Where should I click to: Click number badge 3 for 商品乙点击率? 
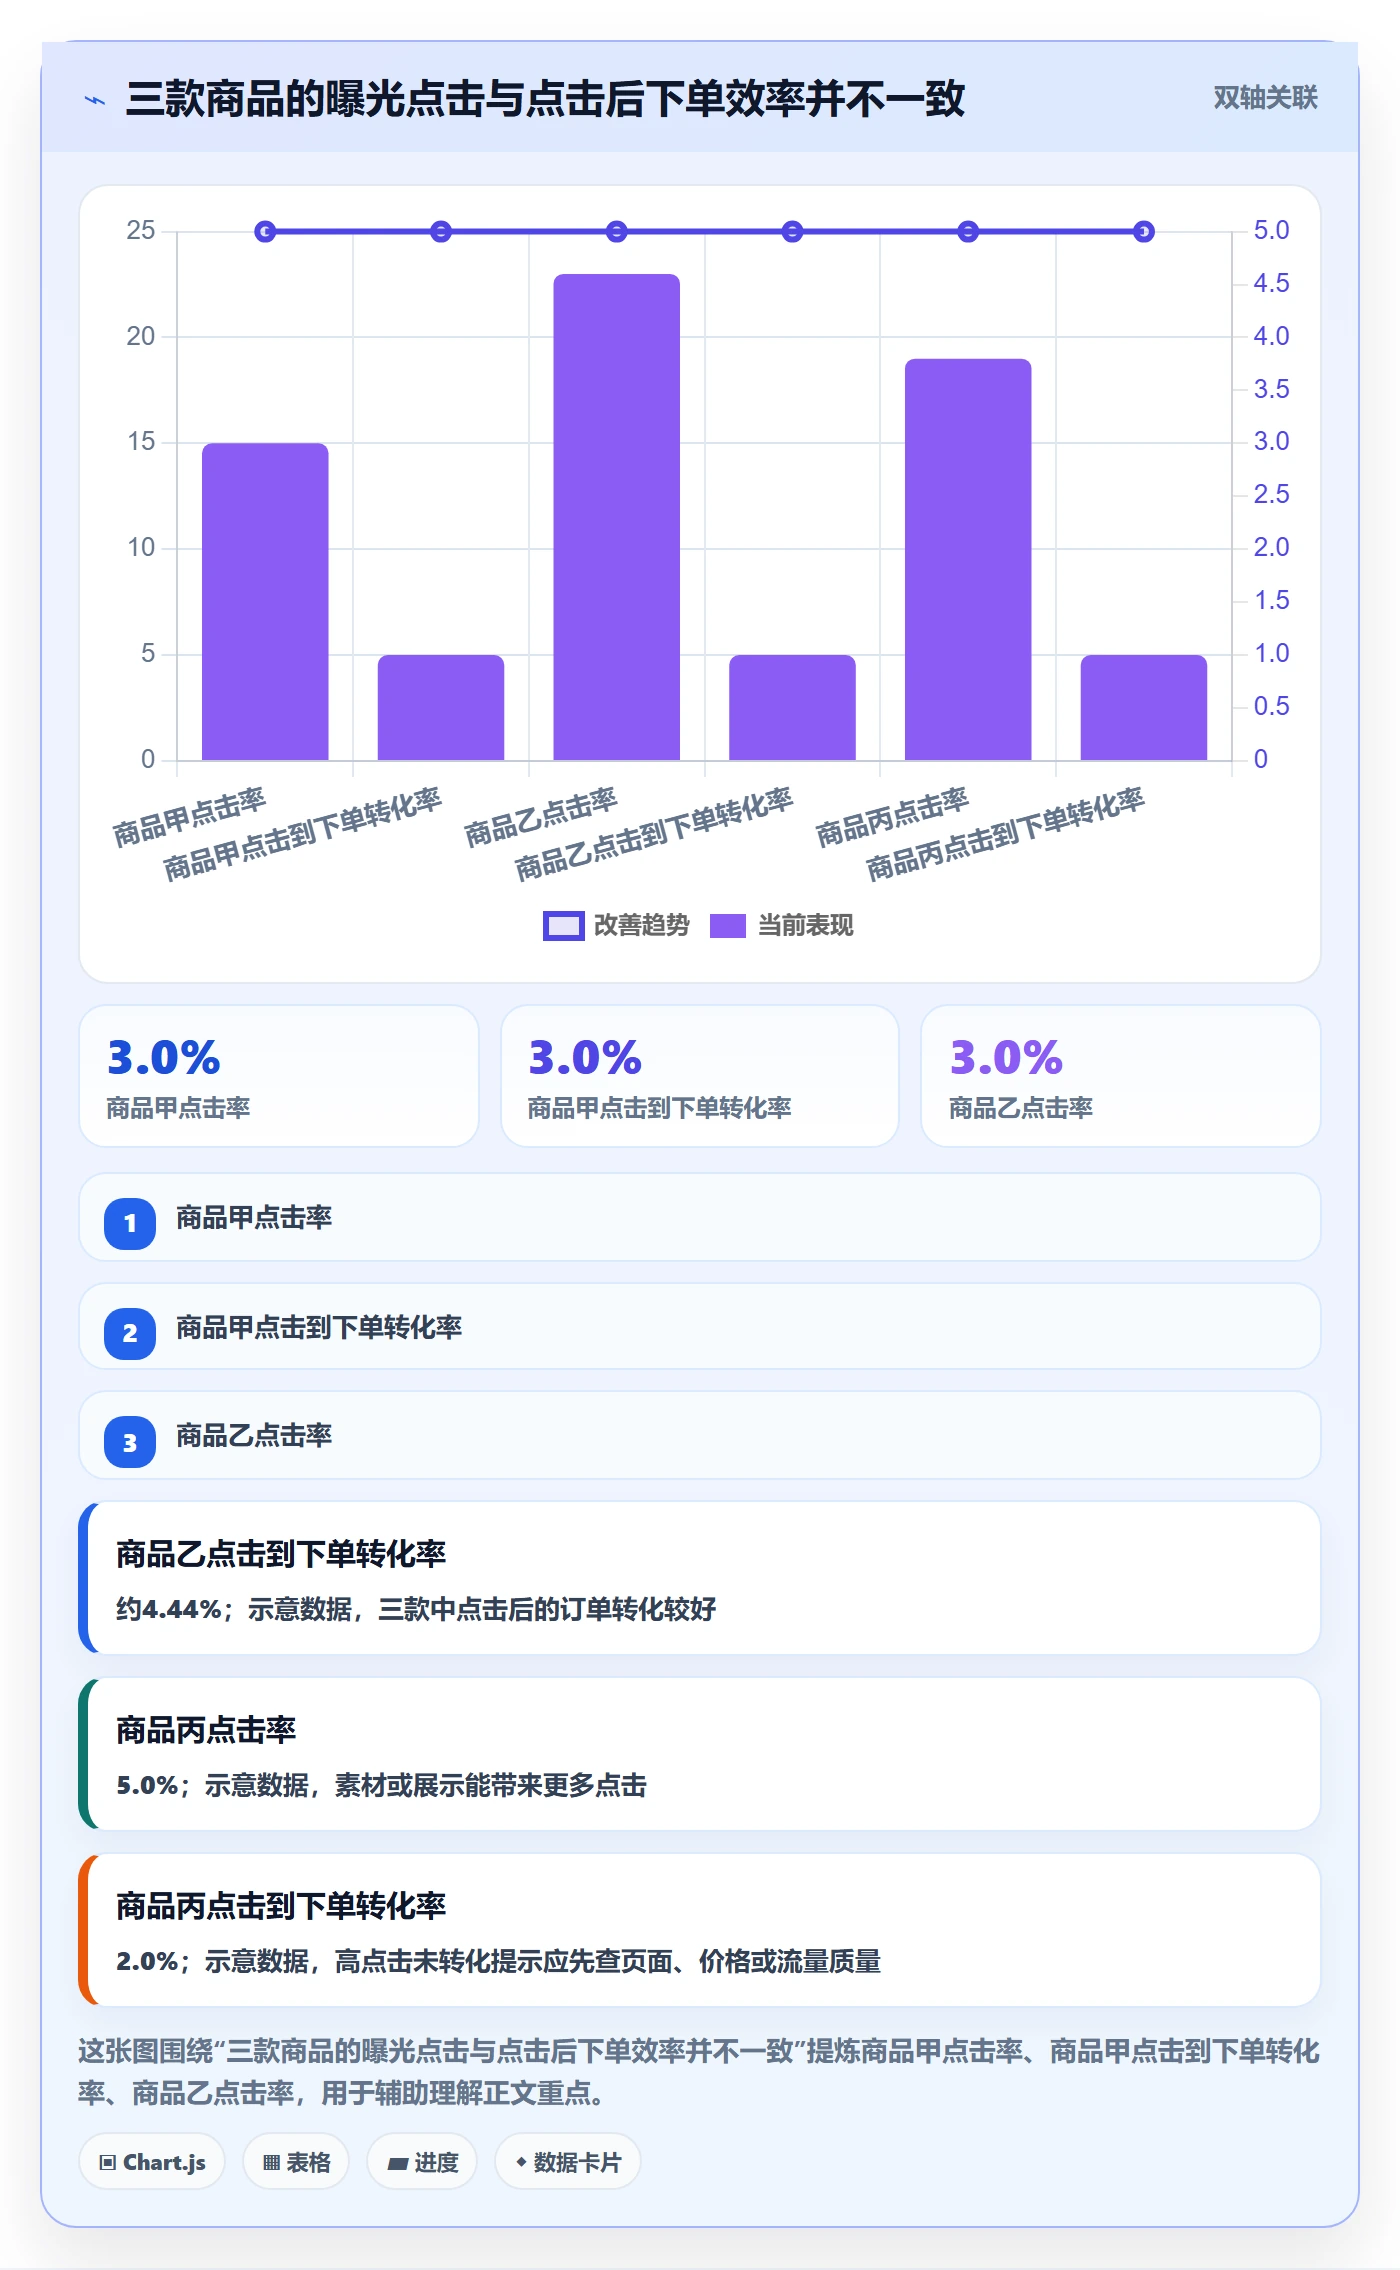pyautogui.click(x=130, y=1443)
